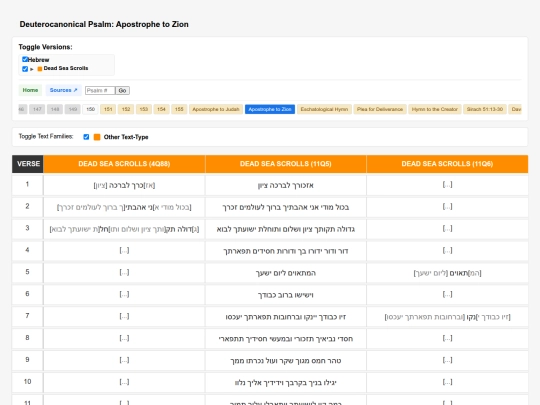Click 4Q88 Hebrew text in verse 3
540x405 pixels.
tap(124, 229)
